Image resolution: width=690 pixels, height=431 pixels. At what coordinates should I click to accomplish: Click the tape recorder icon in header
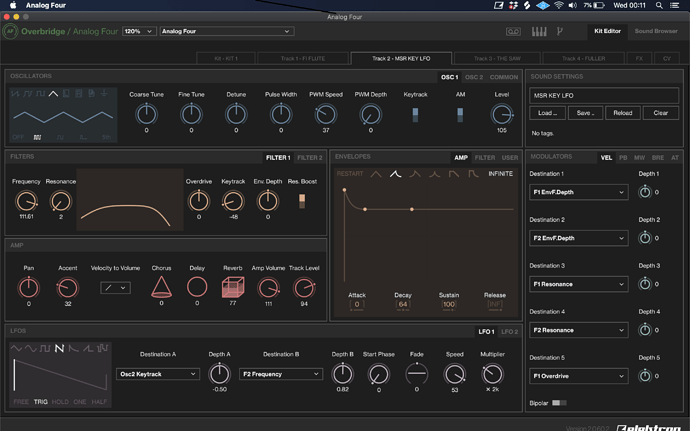[x=513, y=31]
